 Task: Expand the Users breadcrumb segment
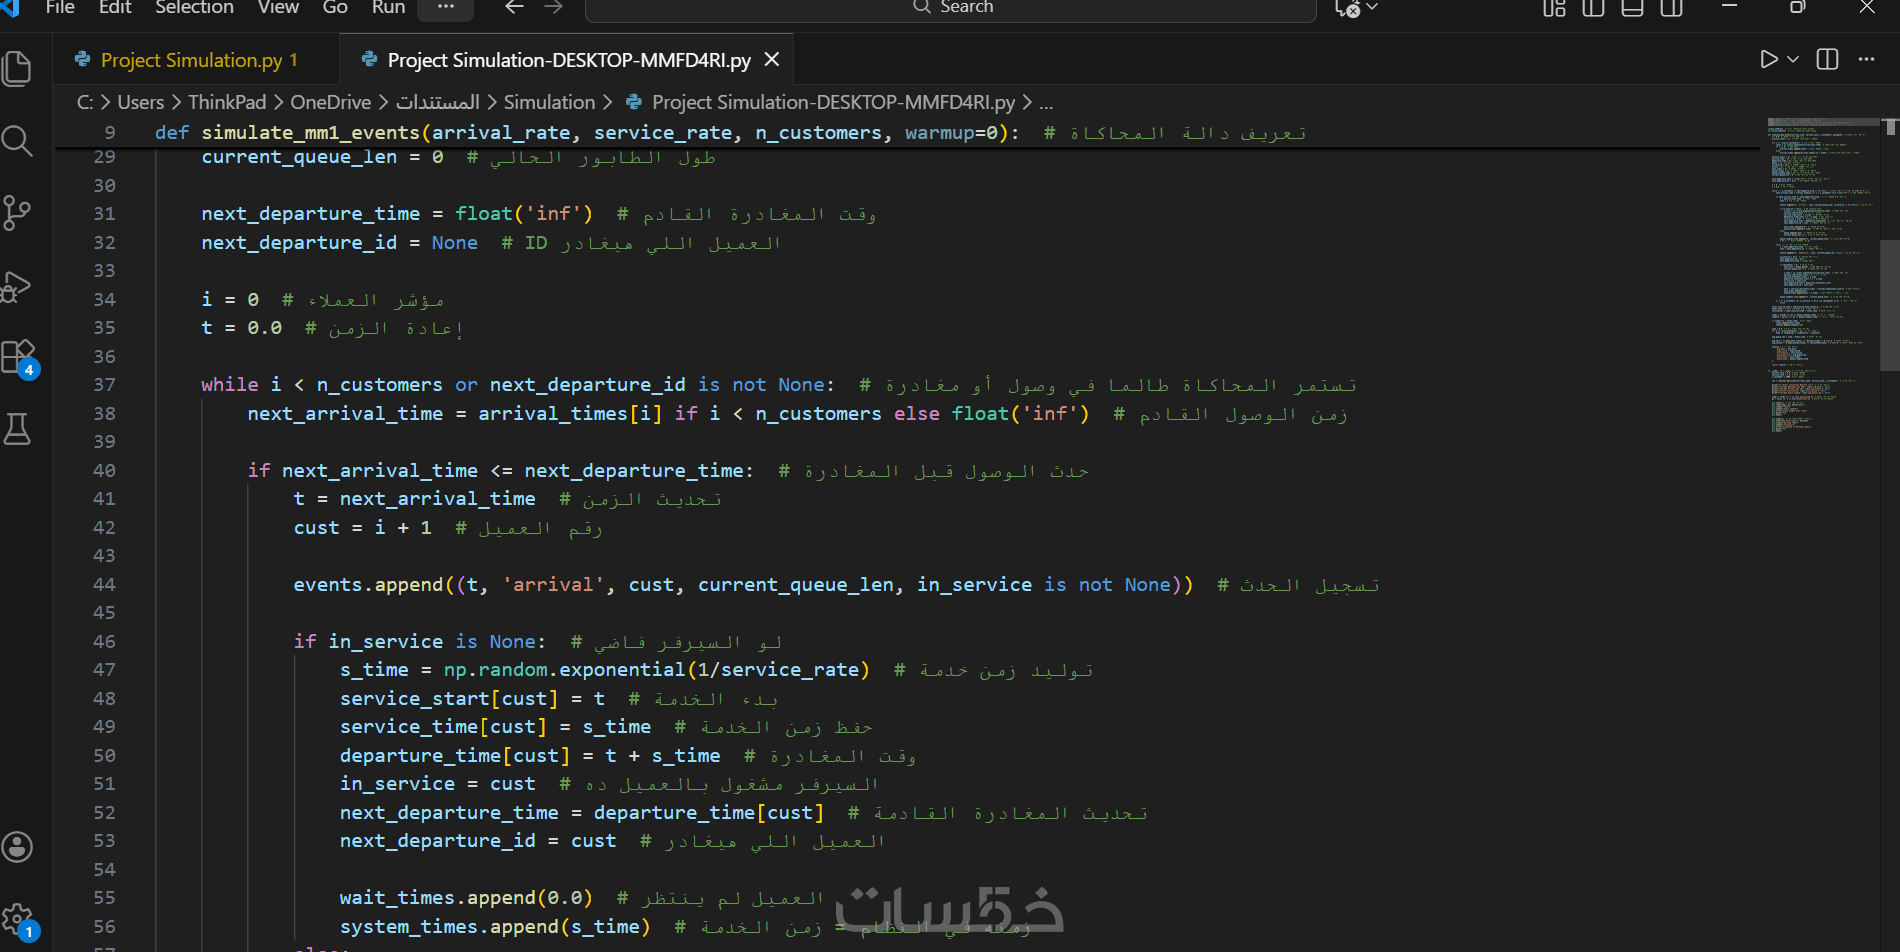coord(141,102)
